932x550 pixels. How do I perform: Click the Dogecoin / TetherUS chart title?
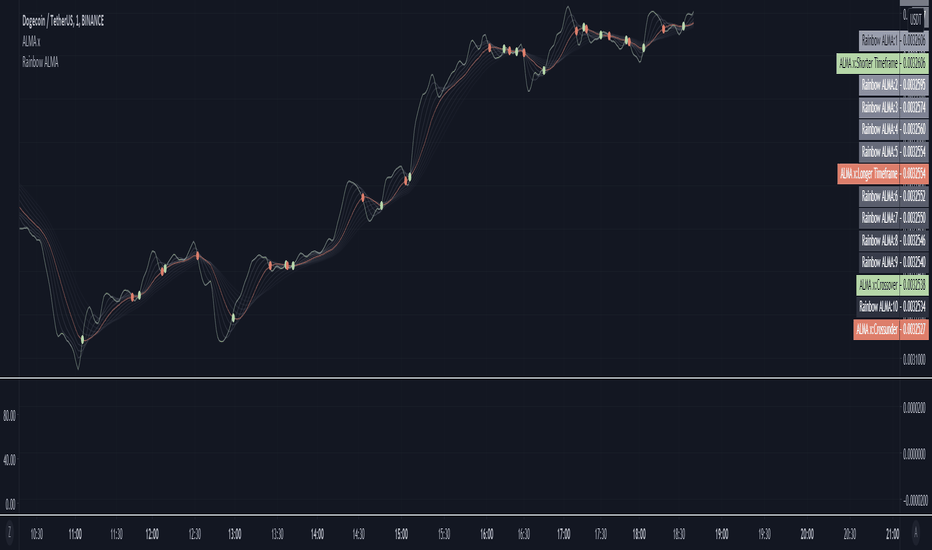63,21
